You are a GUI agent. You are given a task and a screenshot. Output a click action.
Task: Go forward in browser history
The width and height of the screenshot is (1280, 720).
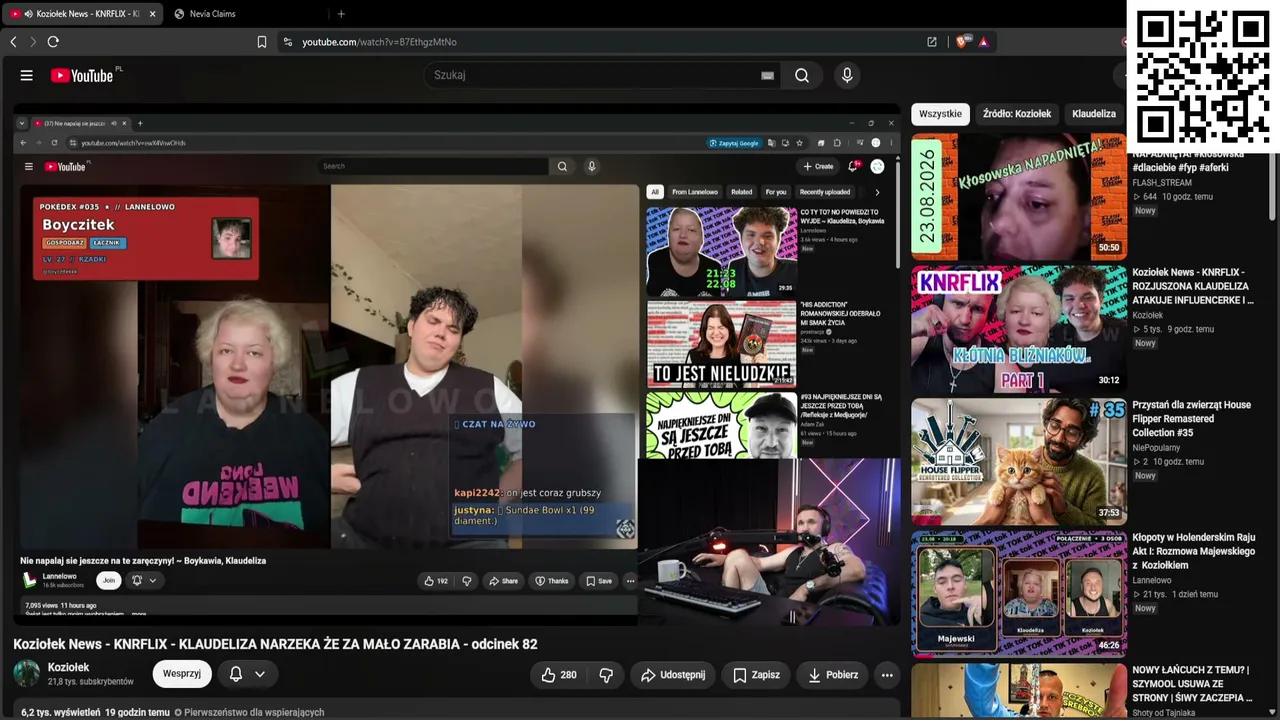(x=32, y=42)
